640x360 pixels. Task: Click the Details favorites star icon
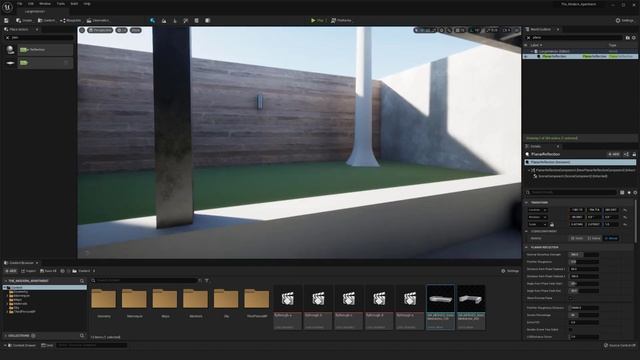[x=629, y=192]
